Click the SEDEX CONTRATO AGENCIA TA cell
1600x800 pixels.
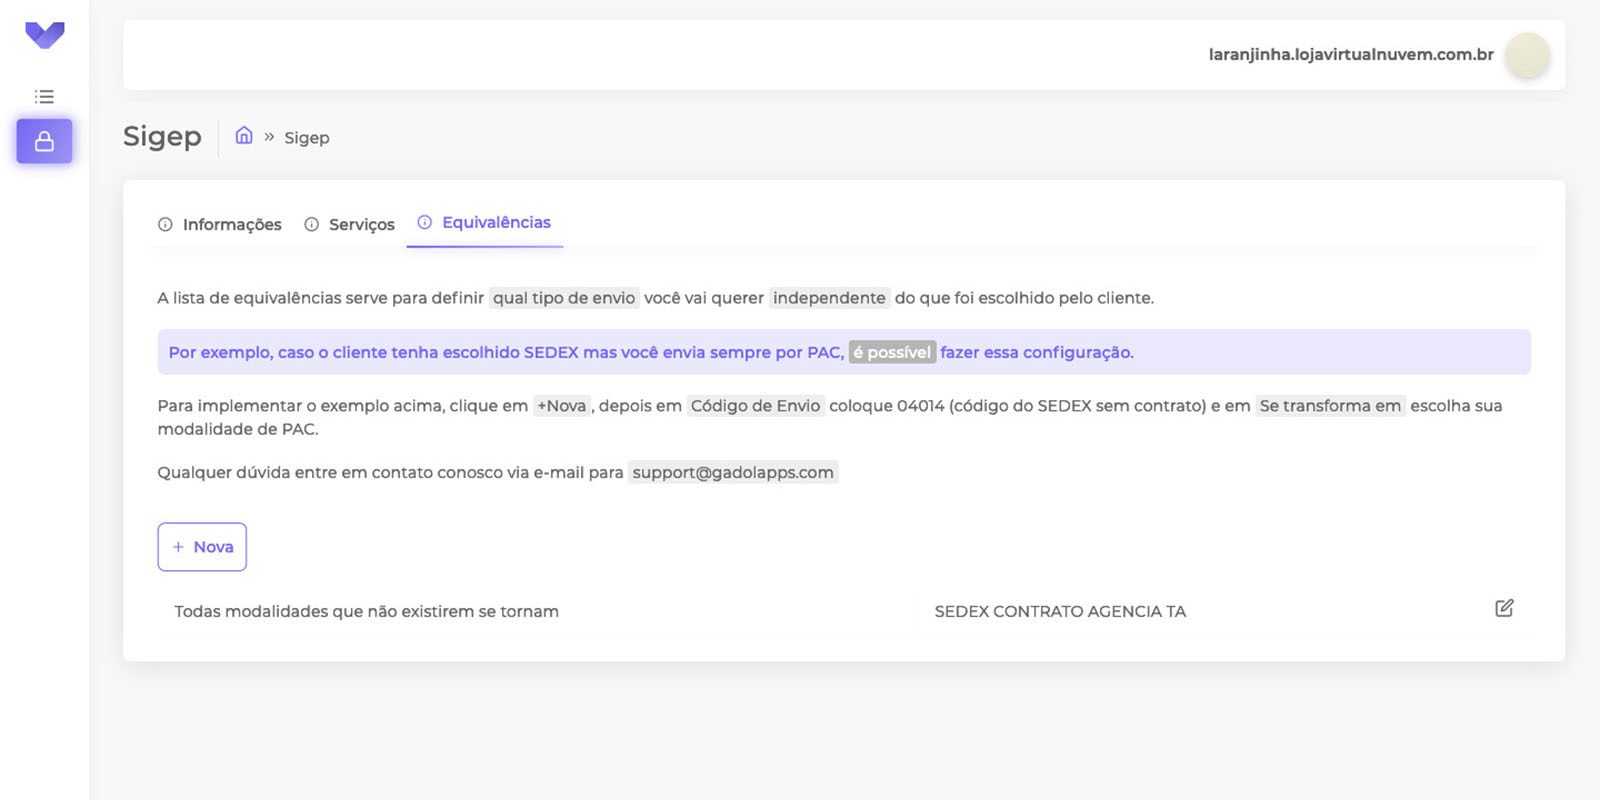point(1060,611)
